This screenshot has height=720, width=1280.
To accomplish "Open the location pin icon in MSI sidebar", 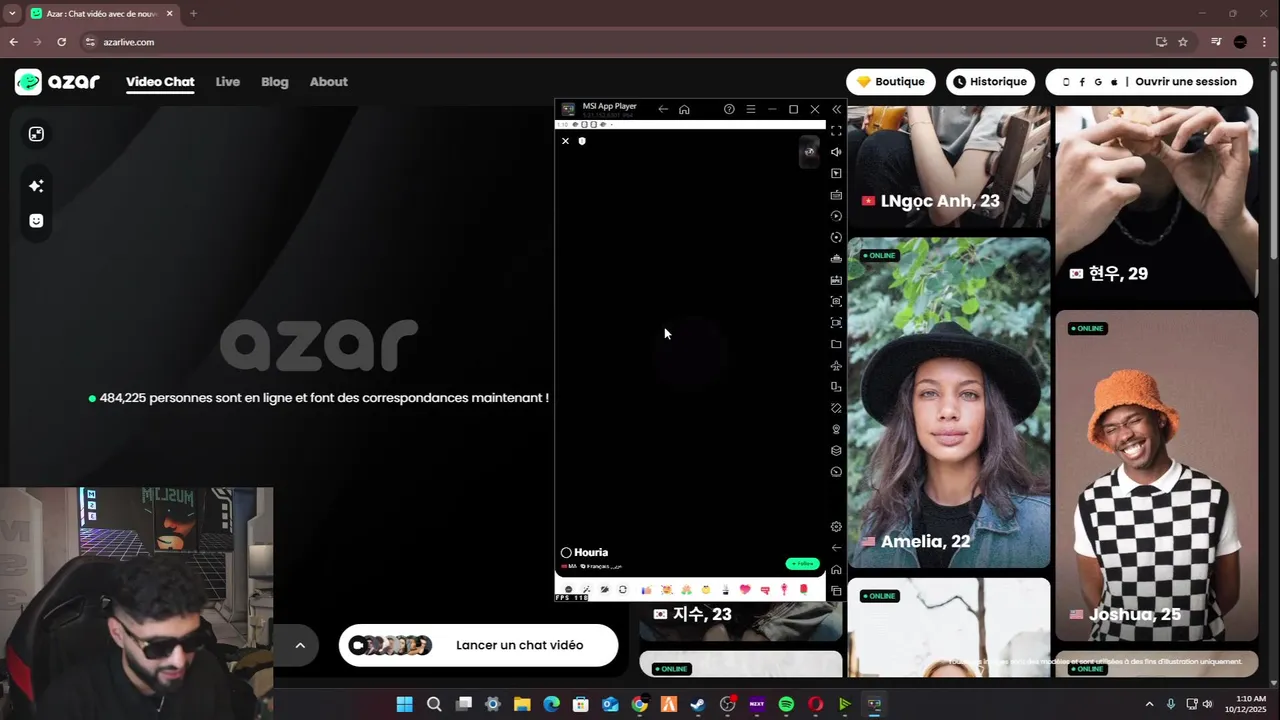I will (x=837, y=429).
